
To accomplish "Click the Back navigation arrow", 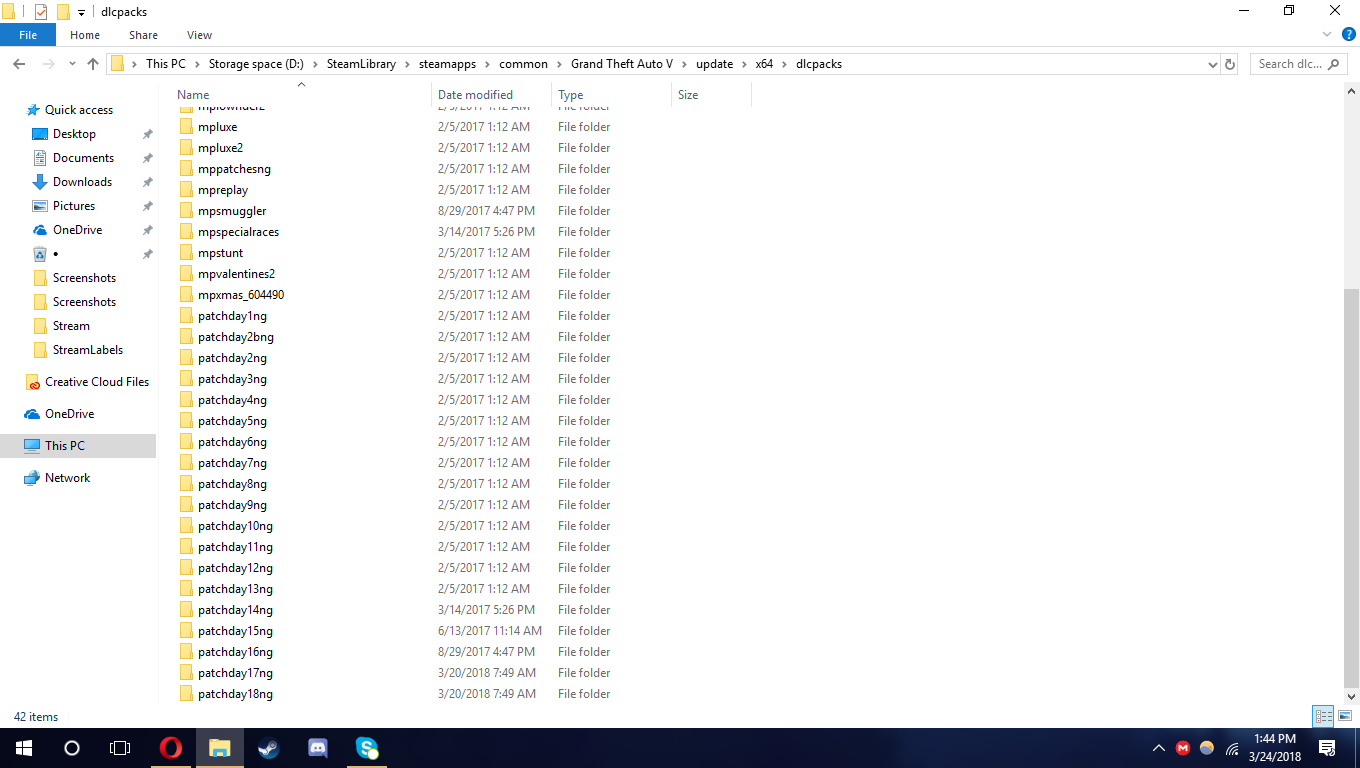I will click(19, 64).
